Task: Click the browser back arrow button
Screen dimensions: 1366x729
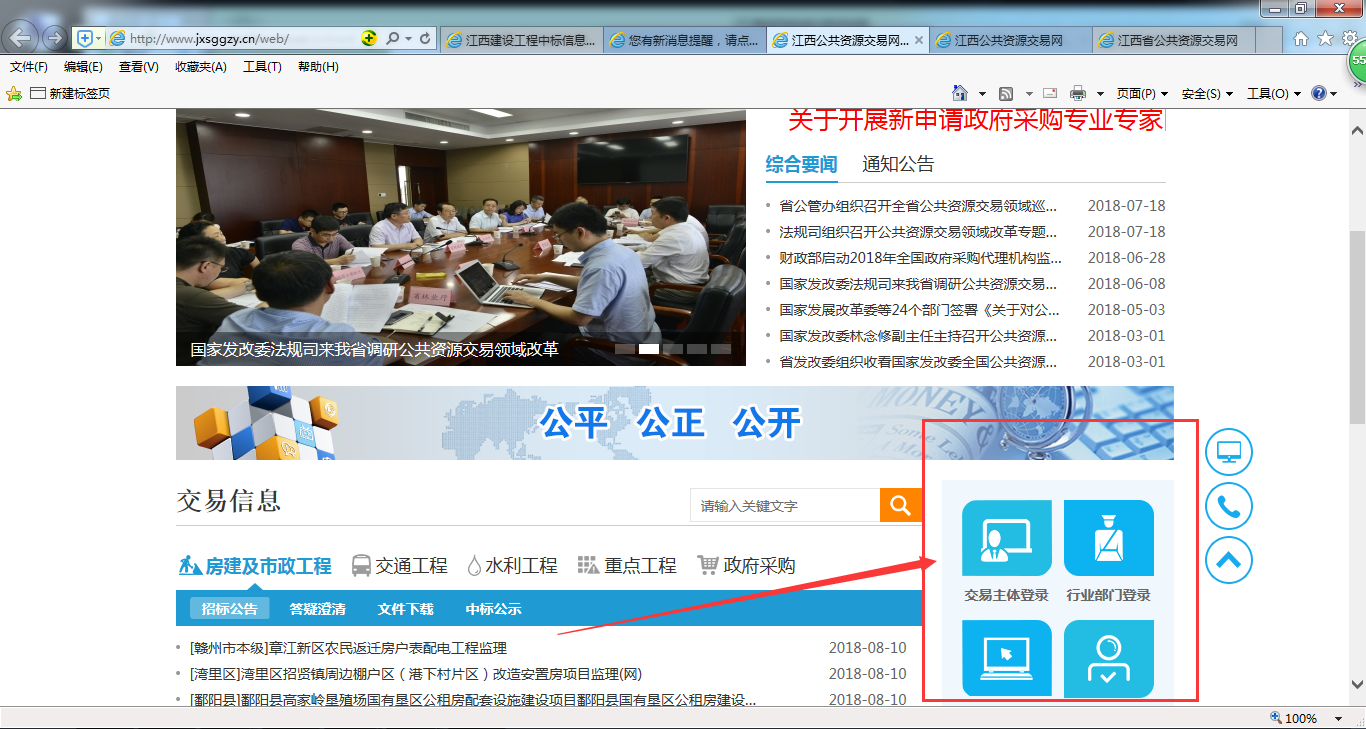Action: (22, 38)
